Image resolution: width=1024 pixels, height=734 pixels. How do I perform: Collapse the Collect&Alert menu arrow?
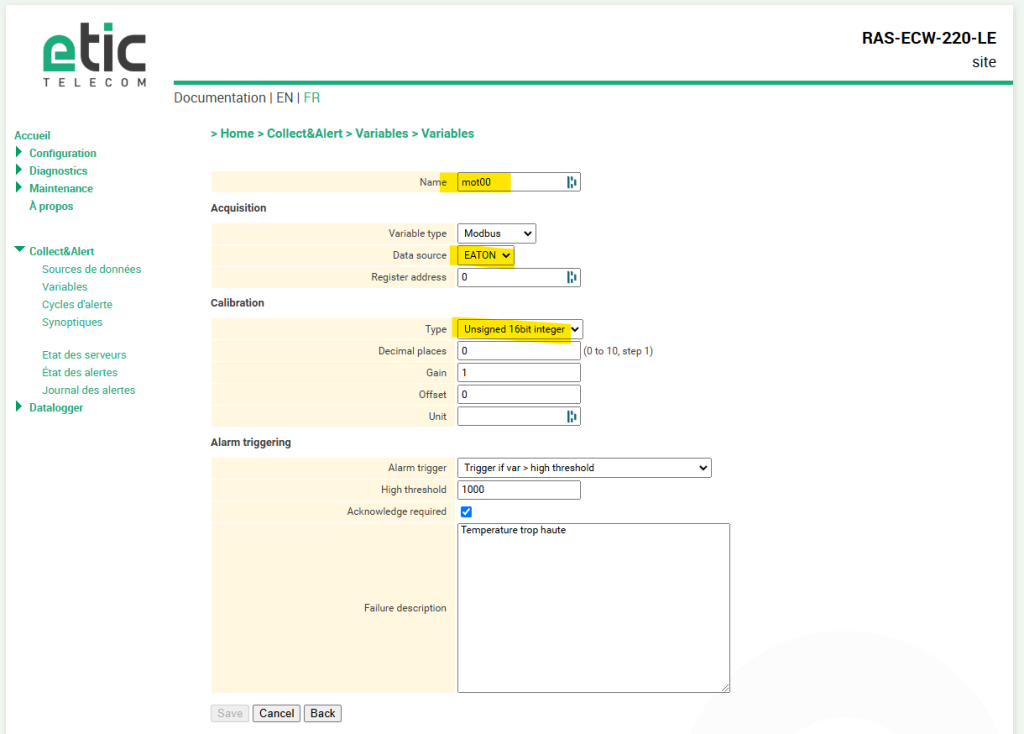pos(20,249)
